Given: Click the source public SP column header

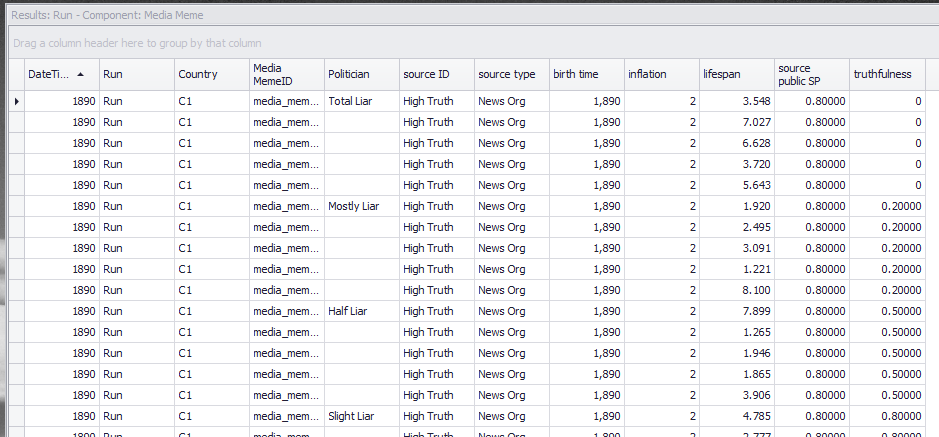Looking at the screenshot, I should 811,74.
